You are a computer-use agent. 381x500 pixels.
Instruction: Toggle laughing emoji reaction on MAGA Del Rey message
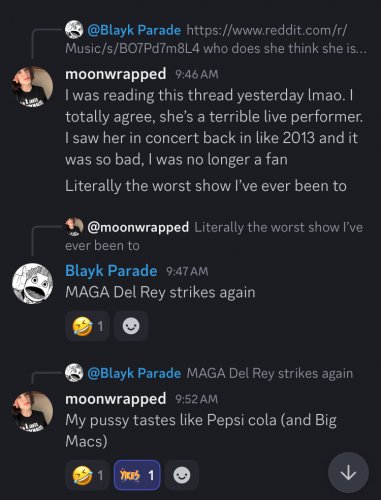pyautogui.click(x=87, y=326)
